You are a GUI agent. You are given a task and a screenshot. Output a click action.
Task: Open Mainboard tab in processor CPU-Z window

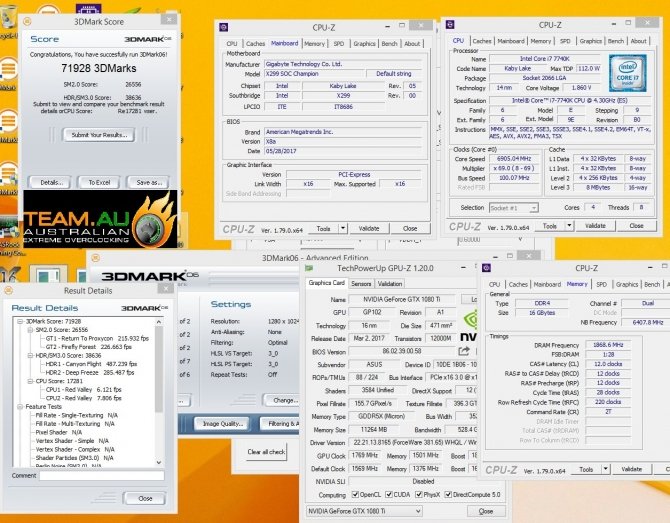tap(511, 41)
